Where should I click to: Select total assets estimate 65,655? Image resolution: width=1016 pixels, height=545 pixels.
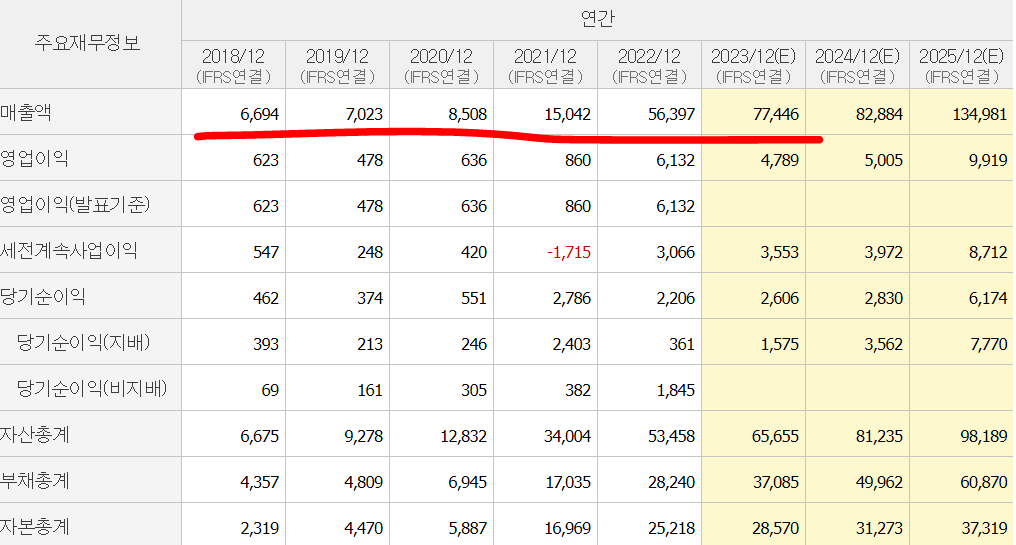point(776,436)
